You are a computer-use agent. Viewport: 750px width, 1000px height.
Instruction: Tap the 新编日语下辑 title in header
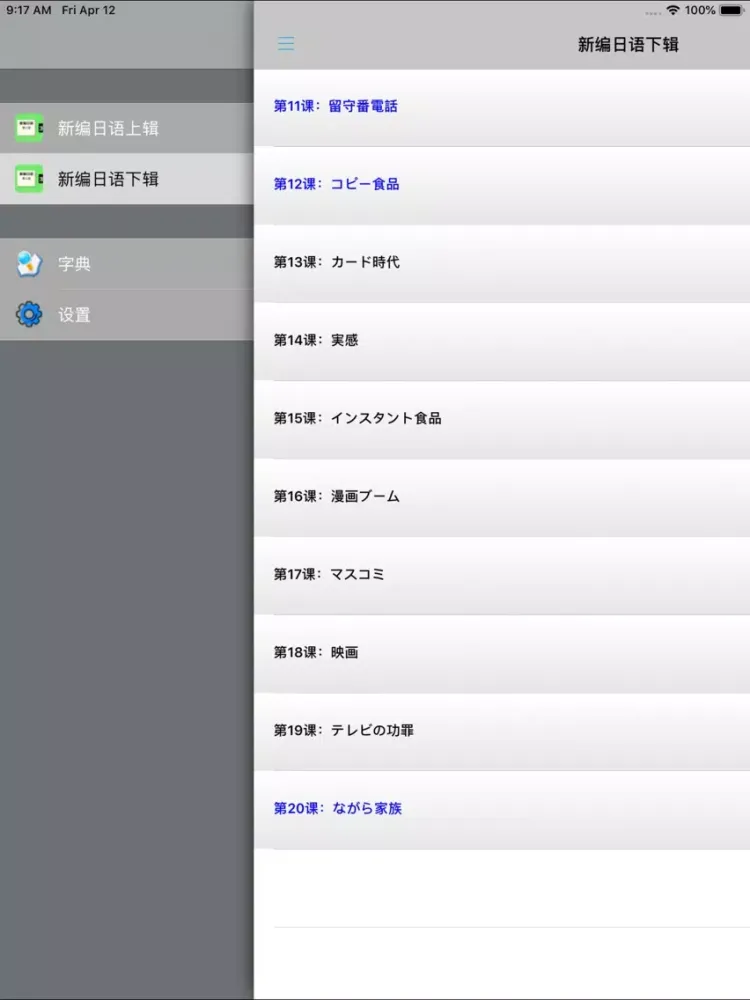628,44
